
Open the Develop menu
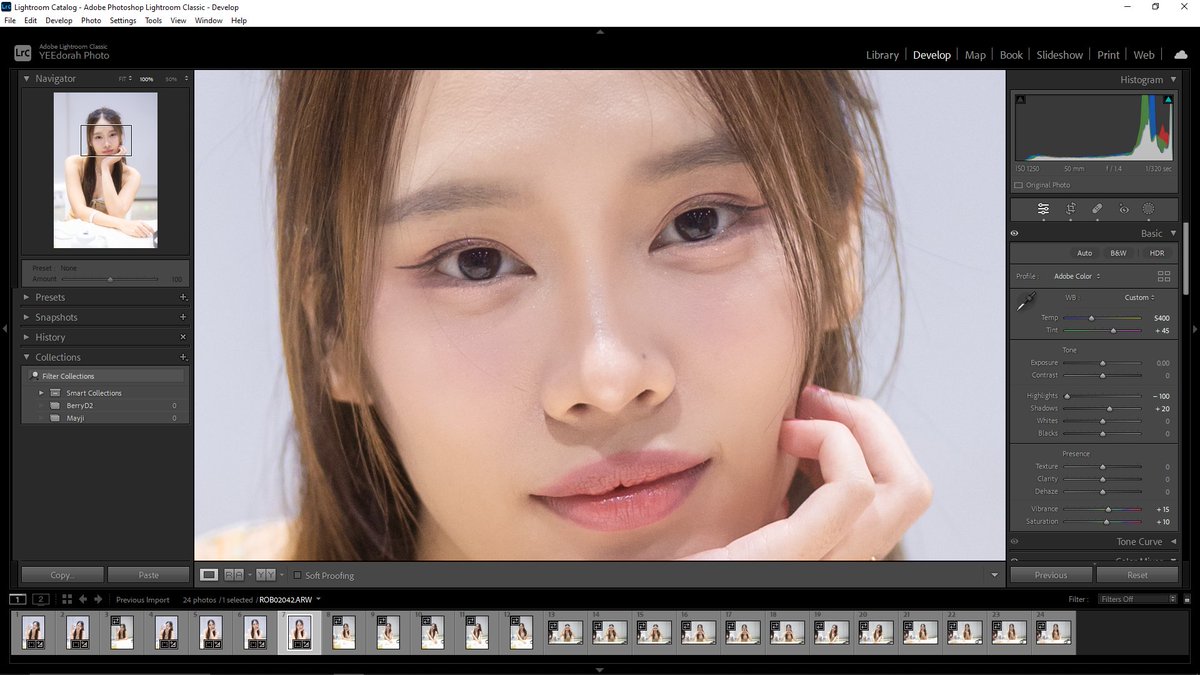59,20
